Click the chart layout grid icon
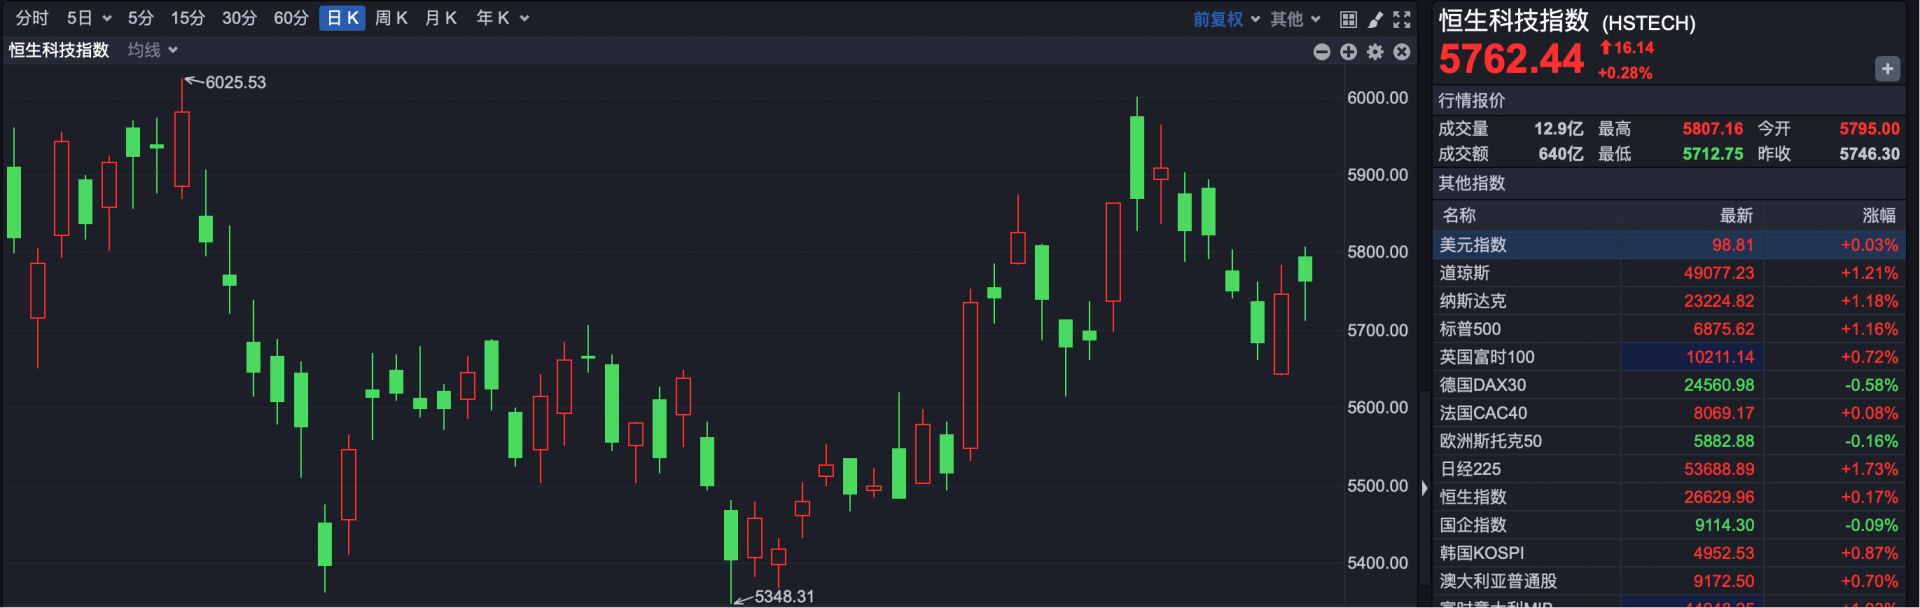 click(1348, 19)
